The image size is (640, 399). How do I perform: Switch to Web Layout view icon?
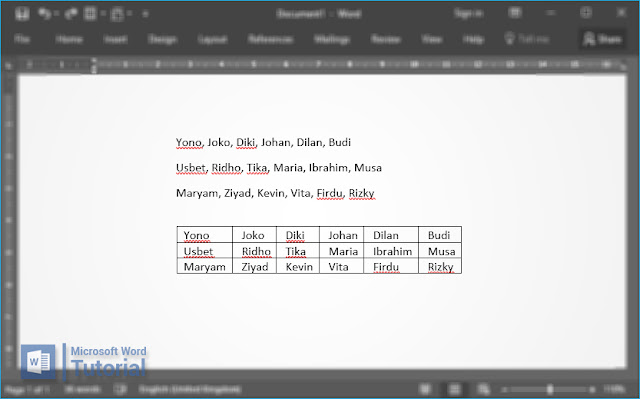(483, 389)
